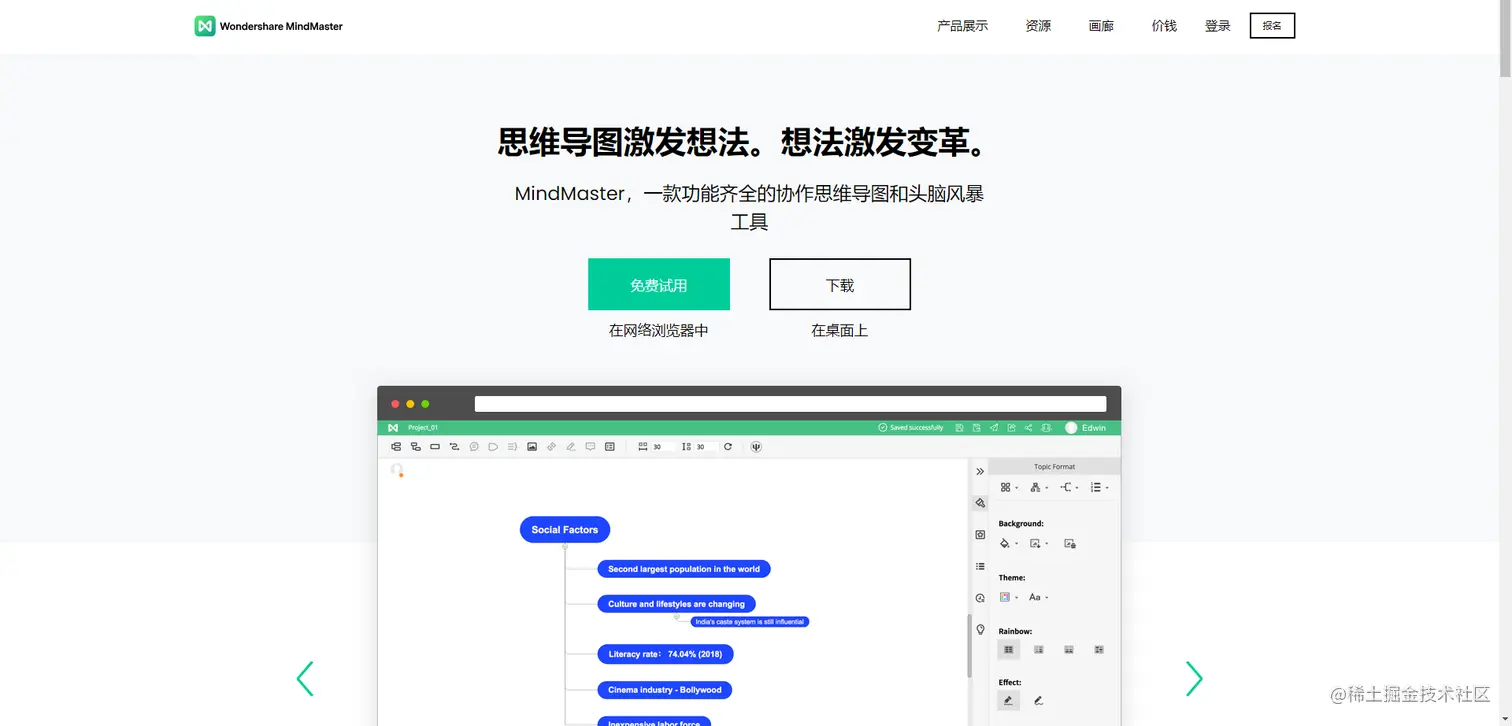Click the share icon in the green top bar
This screenshot has height=726, width=1512.
click(1029, 428)
